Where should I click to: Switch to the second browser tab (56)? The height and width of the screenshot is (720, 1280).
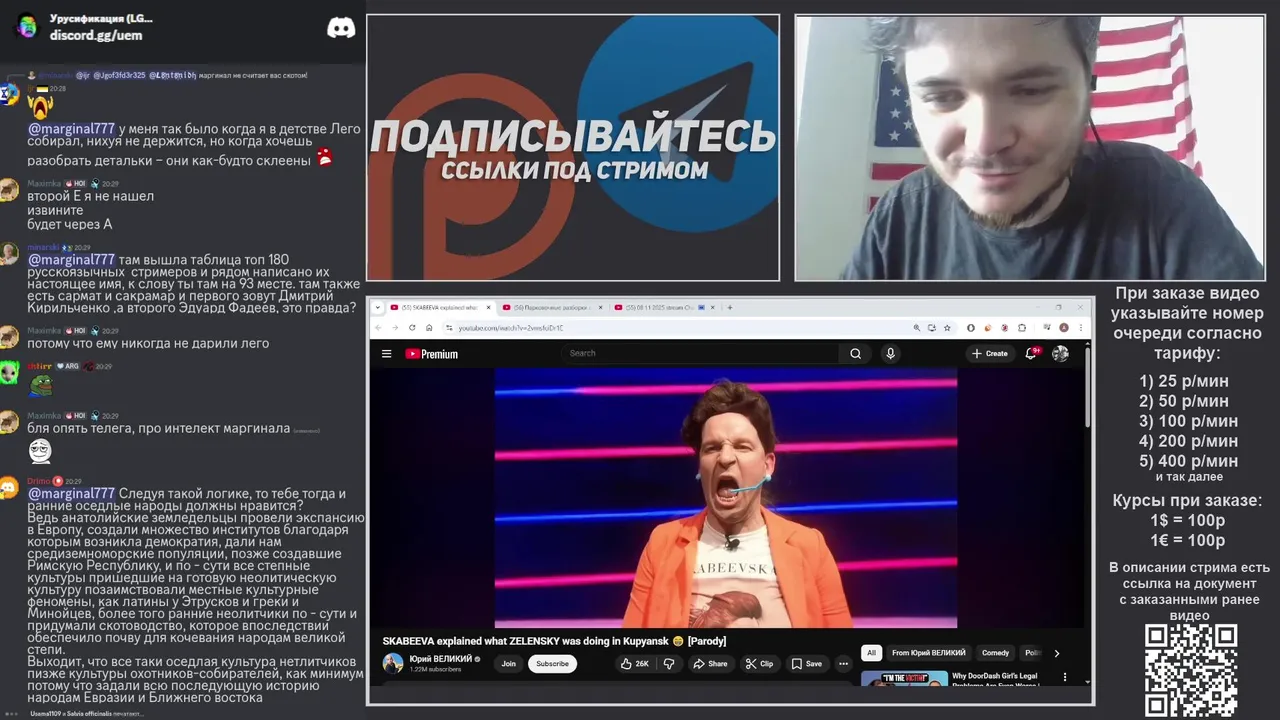click(x=552, y=307)
